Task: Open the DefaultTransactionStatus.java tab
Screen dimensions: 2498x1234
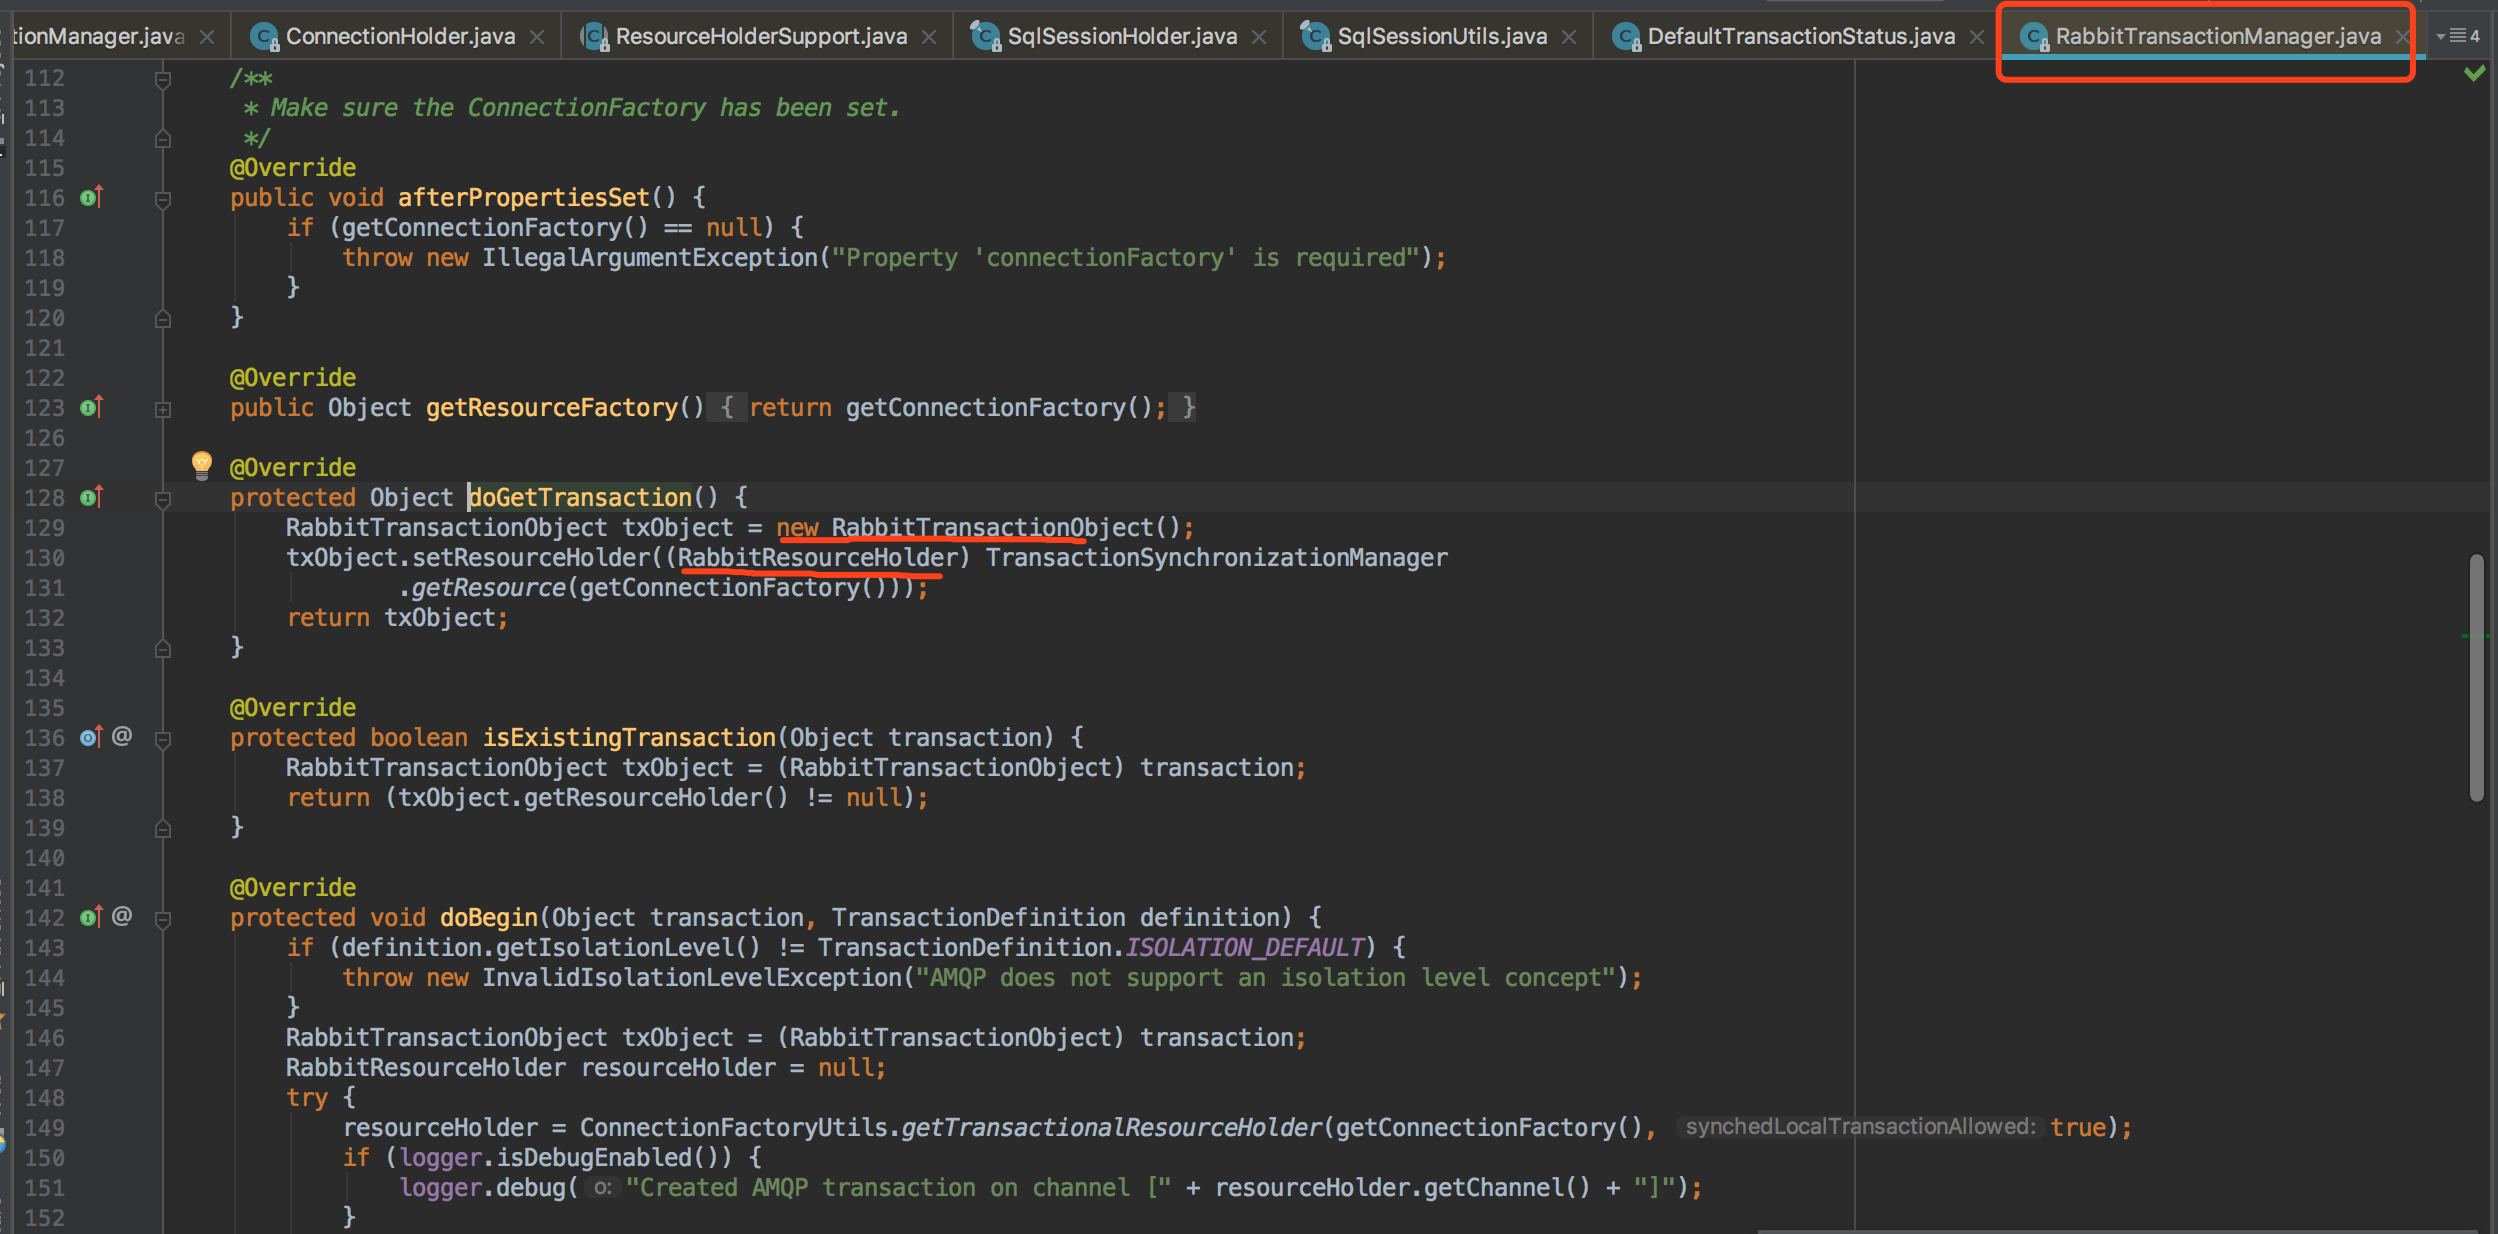Action: point(1800,36)
